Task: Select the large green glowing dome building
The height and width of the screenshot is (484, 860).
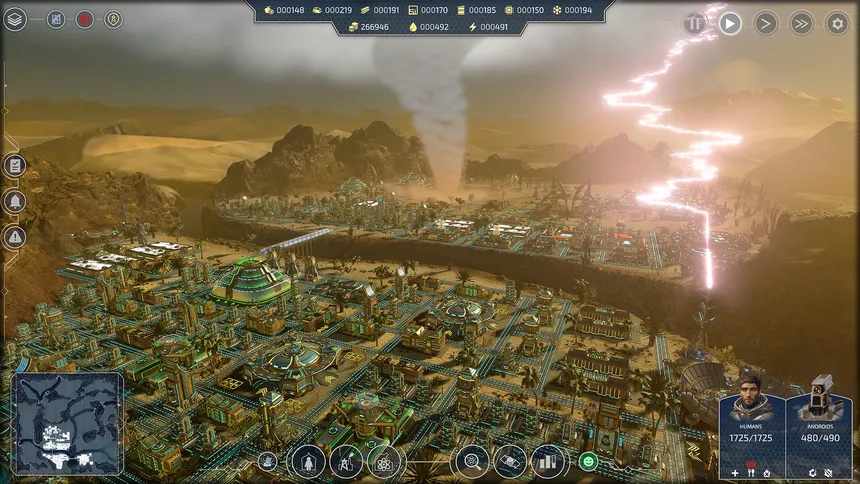Action: [x=251, y=280]
